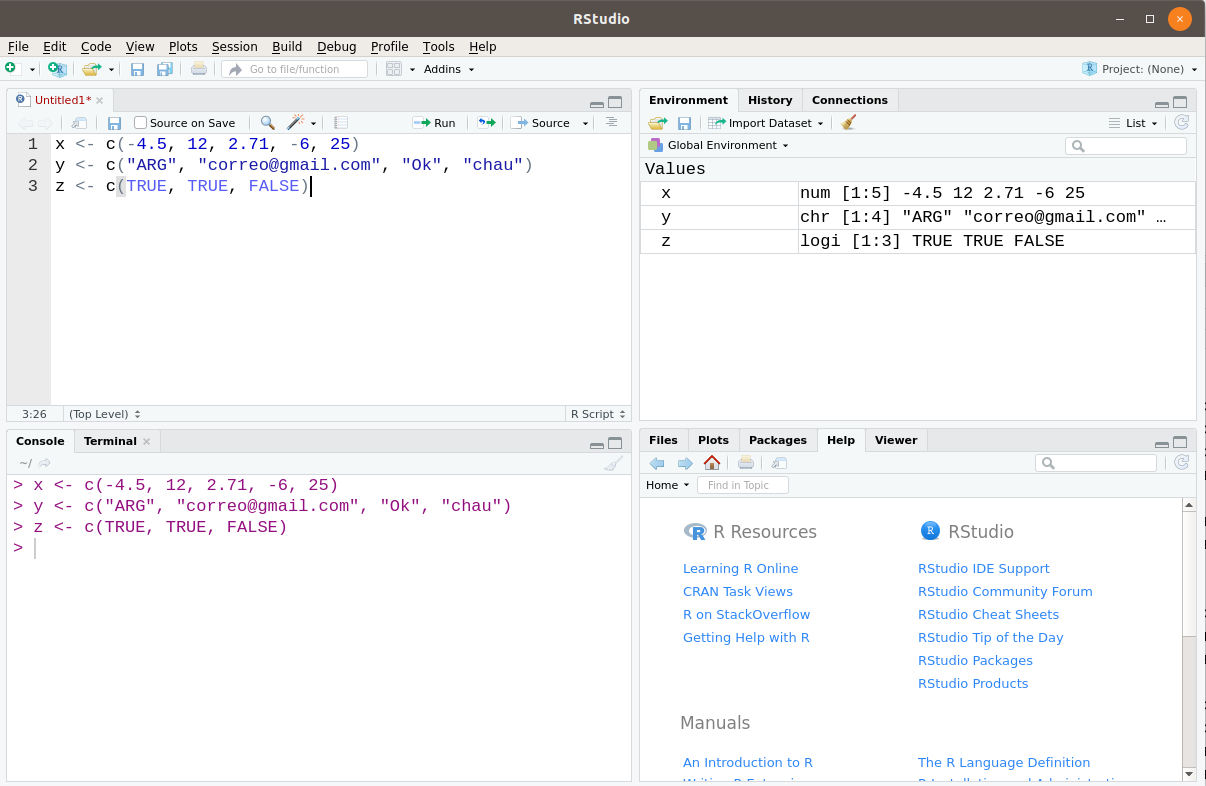Go back in Help pane
Viewport: 1206px width, 786px height.
[657, 463]
